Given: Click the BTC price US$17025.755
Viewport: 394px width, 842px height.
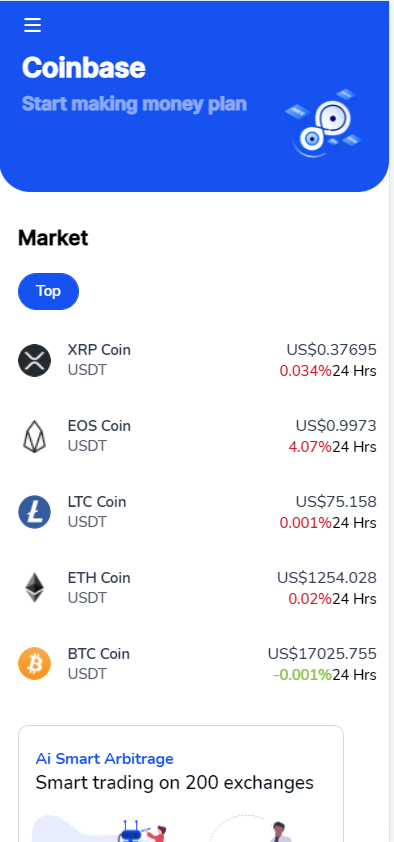Looking at the screenshot, I should (322, 654).
